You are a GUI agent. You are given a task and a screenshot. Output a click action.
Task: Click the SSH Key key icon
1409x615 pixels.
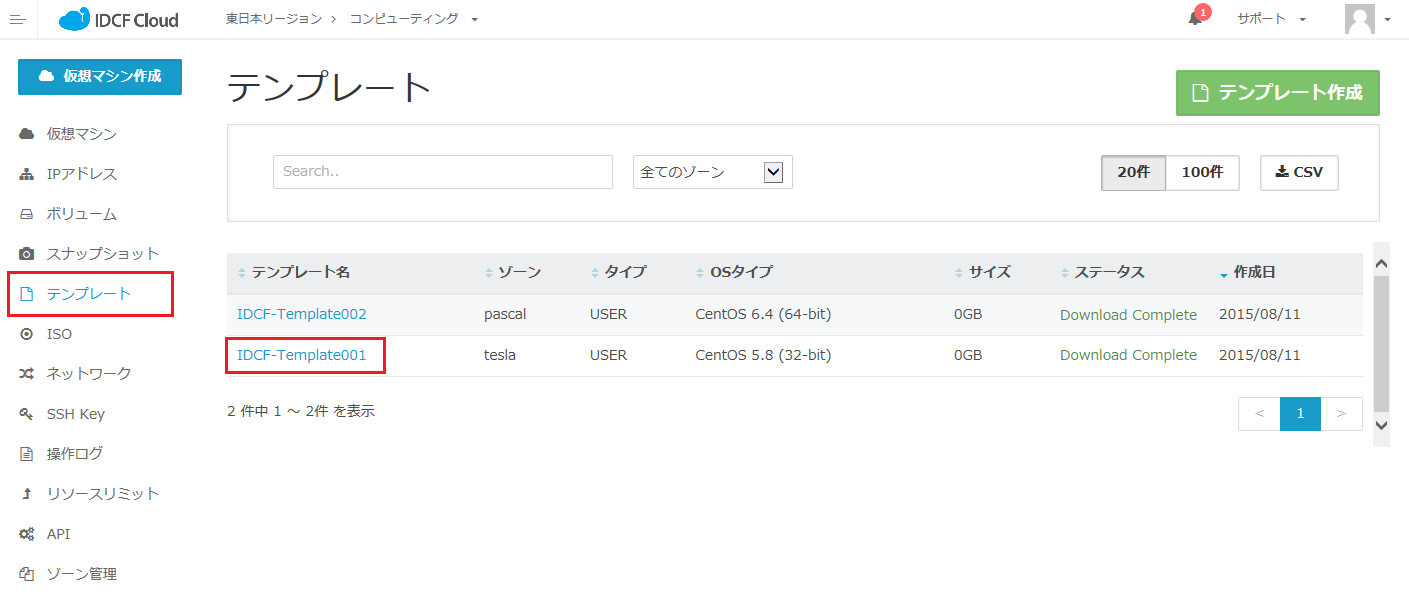pyautogui.click(x=27, y=414)
